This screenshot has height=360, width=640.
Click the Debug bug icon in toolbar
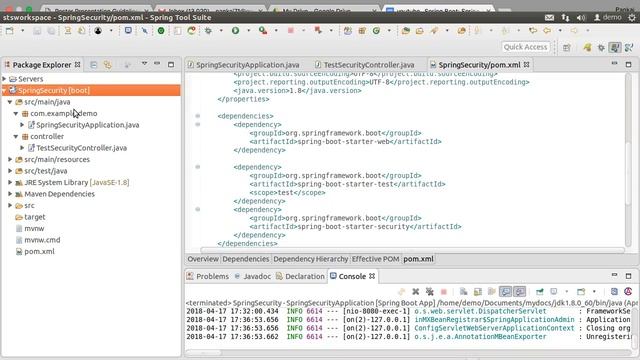point(208,31)
